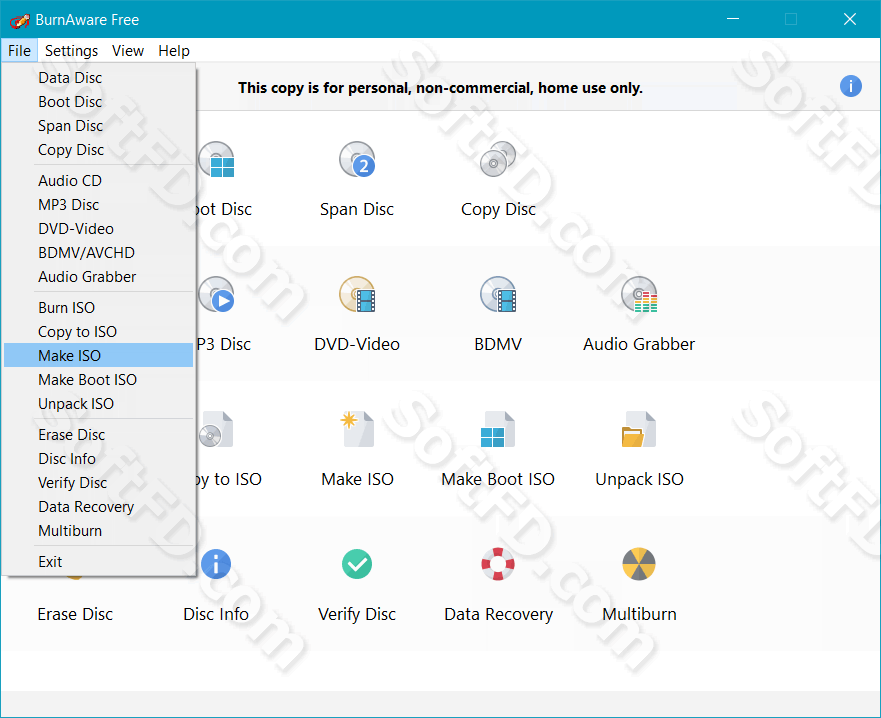881x718 pixels.
Task: Click the highlighted Make ISO menu item
Action: tap(98, 355)
